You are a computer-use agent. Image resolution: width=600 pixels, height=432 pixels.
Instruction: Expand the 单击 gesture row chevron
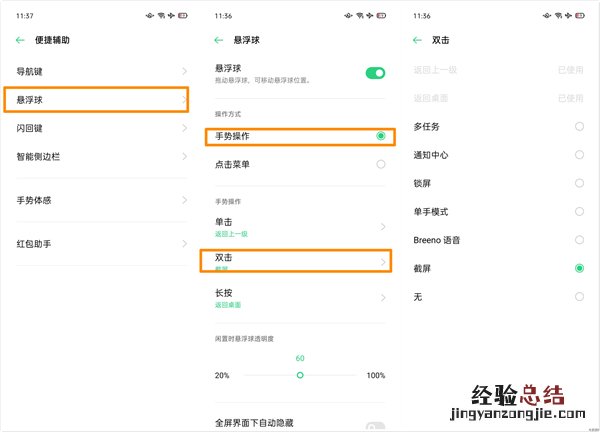point(381,226)
